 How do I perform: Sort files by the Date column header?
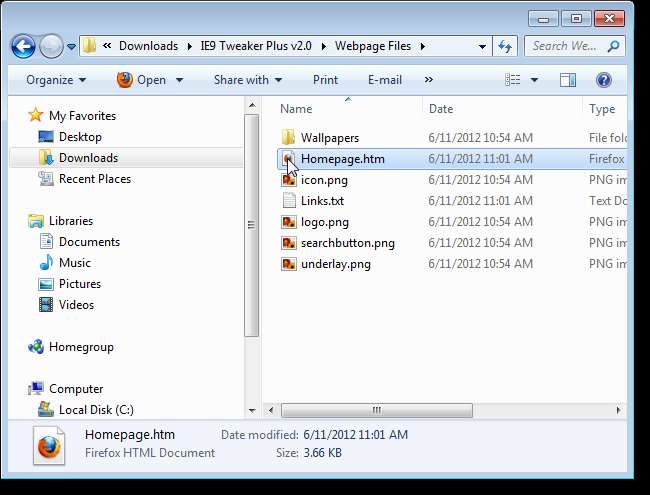tap(440, 109)
